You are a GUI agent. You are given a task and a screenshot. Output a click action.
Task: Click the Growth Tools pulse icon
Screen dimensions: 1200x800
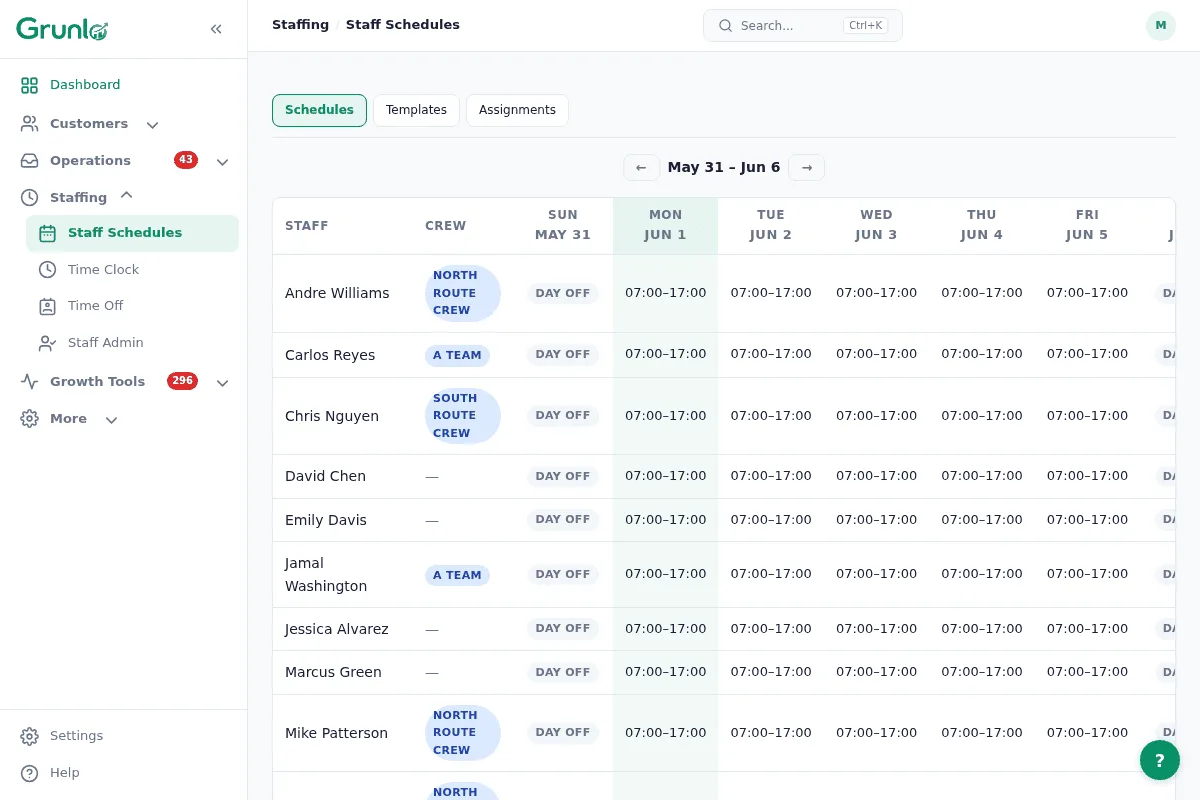coord(30,382)
